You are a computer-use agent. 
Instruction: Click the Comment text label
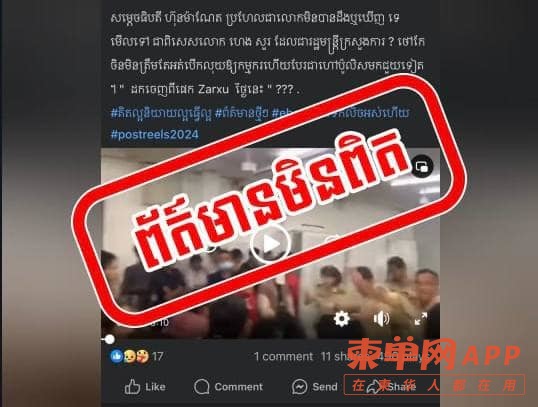click(x=238, y=387)
